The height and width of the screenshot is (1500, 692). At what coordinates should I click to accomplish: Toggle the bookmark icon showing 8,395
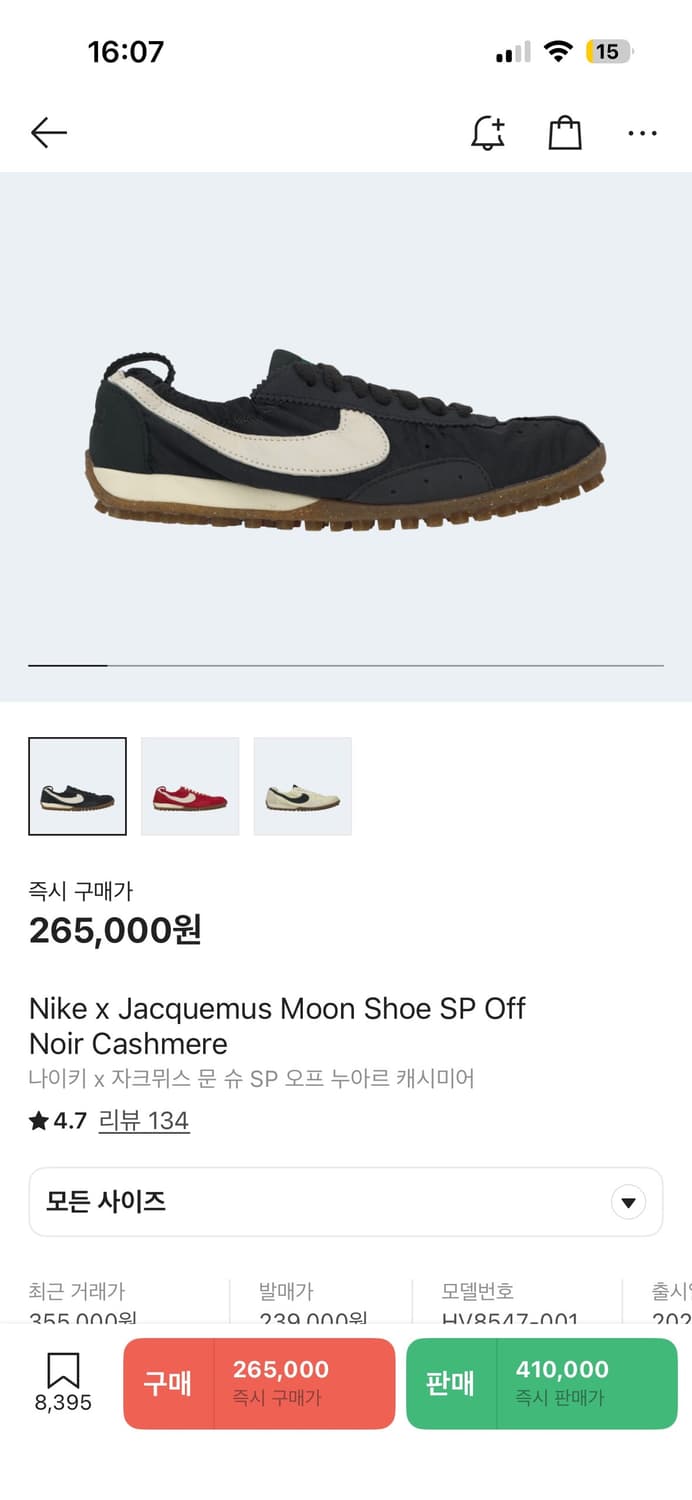coord(63,1381)
